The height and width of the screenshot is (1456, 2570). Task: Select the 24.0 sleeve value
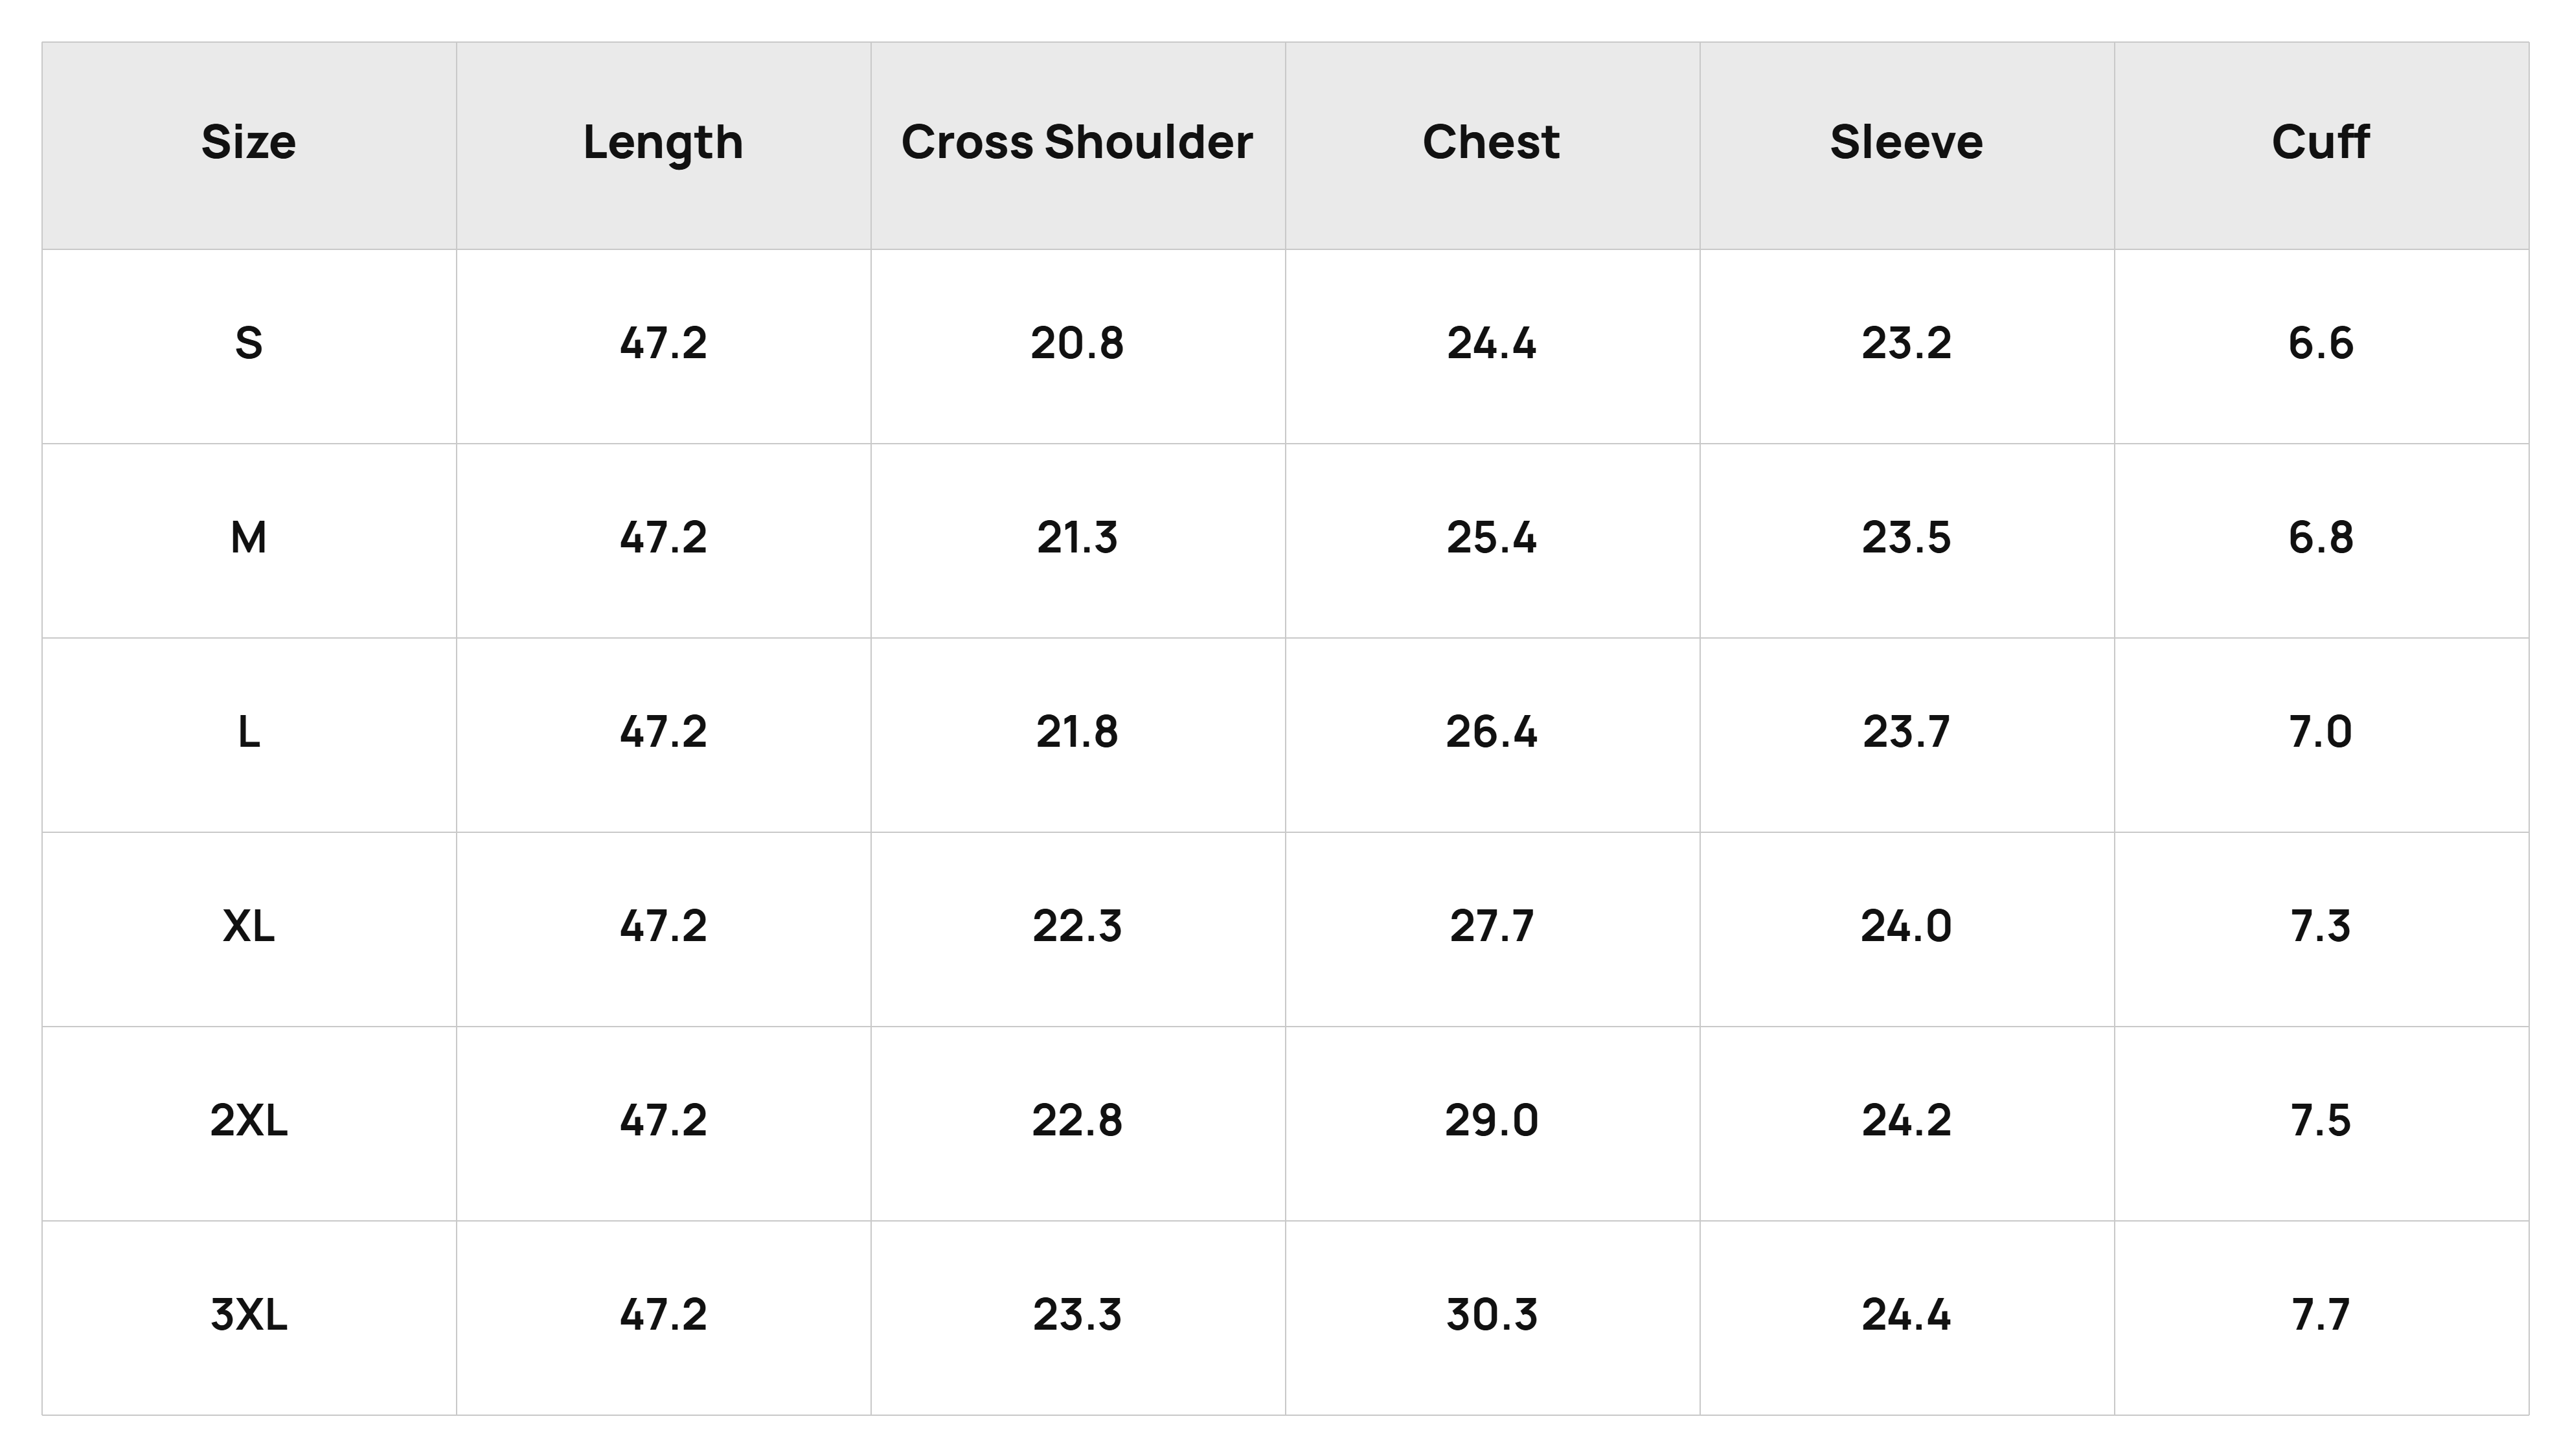(1906, 926)
